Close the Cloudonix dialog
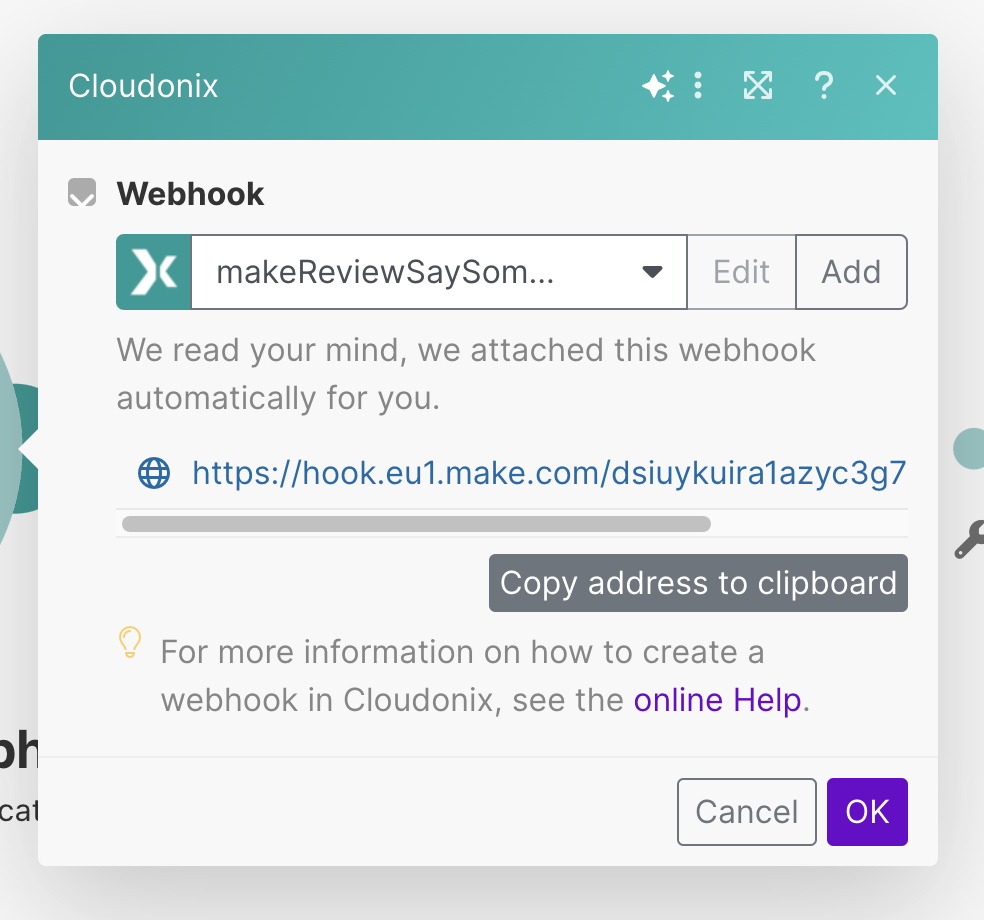This screenshot has width=984, height=920. pos(885,87)
